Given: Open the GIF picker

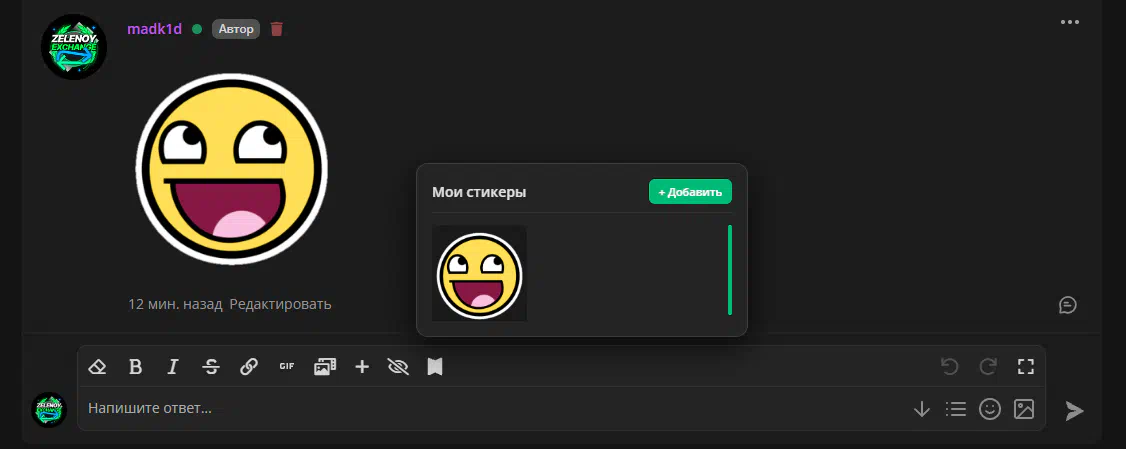Looking at the screenshot, I should pos(287,367).
